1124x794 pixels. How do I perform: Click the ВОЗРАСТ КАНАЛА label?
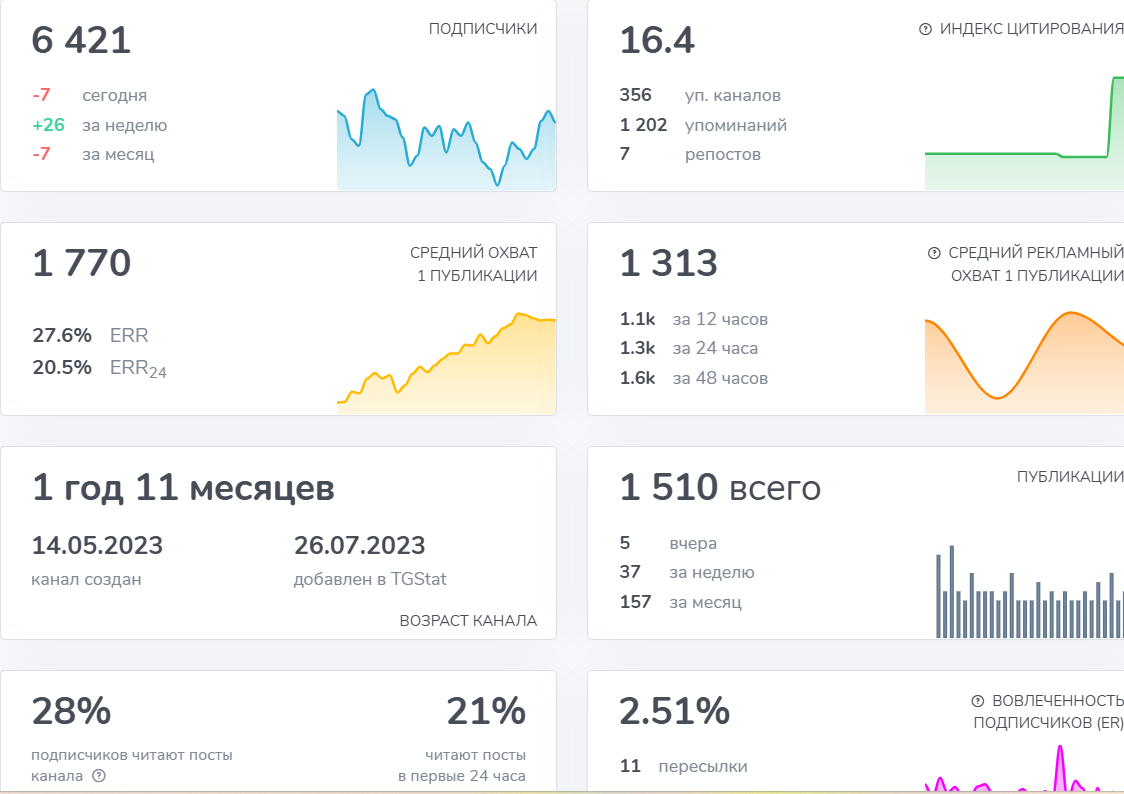pyautogui.click(x=468, y=621)
